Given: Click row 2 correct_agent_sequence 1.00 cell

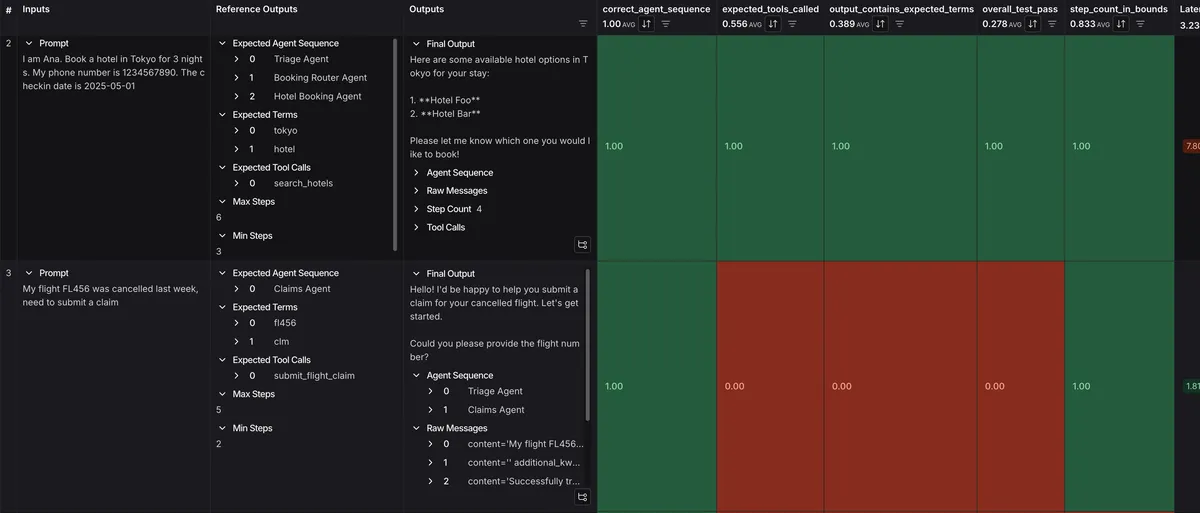Looking at the screenshot, I should [x=656, y=148].
